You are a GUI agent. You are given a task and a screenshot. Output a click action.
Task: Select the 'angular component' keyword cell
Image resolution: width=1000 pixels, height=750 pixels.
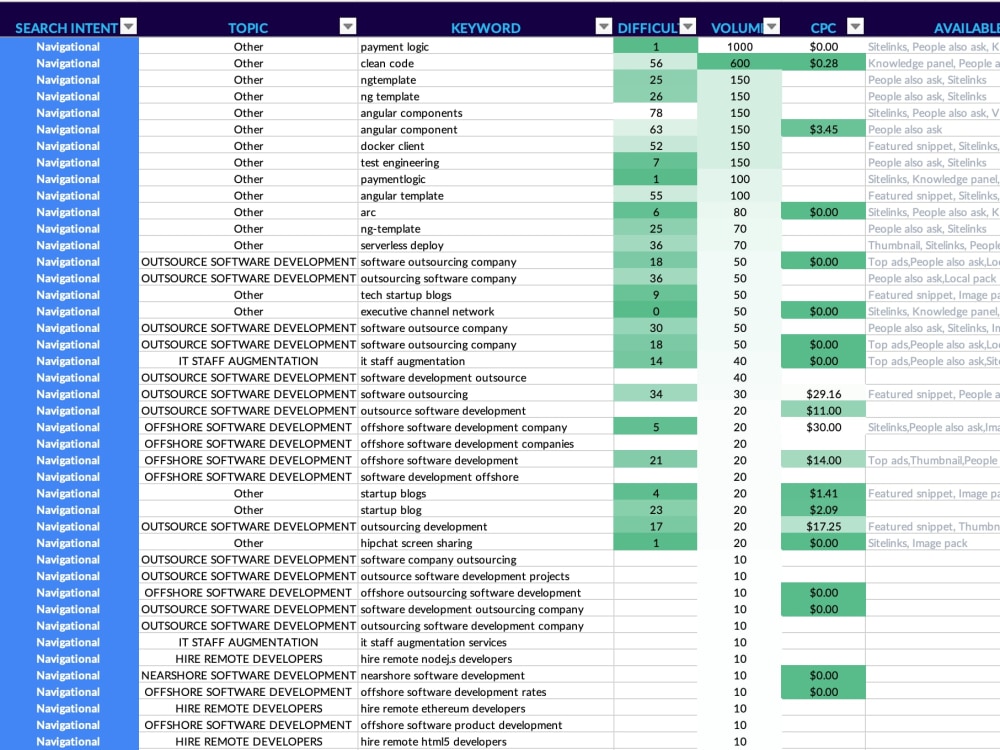click(x=485, y=129)
